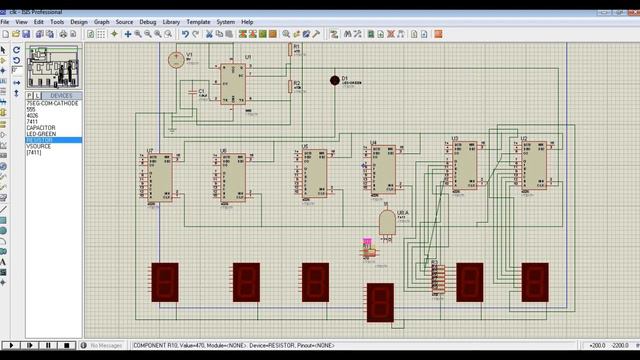
Task: Click the Redo arrow icon
Action: click(196, 34)
